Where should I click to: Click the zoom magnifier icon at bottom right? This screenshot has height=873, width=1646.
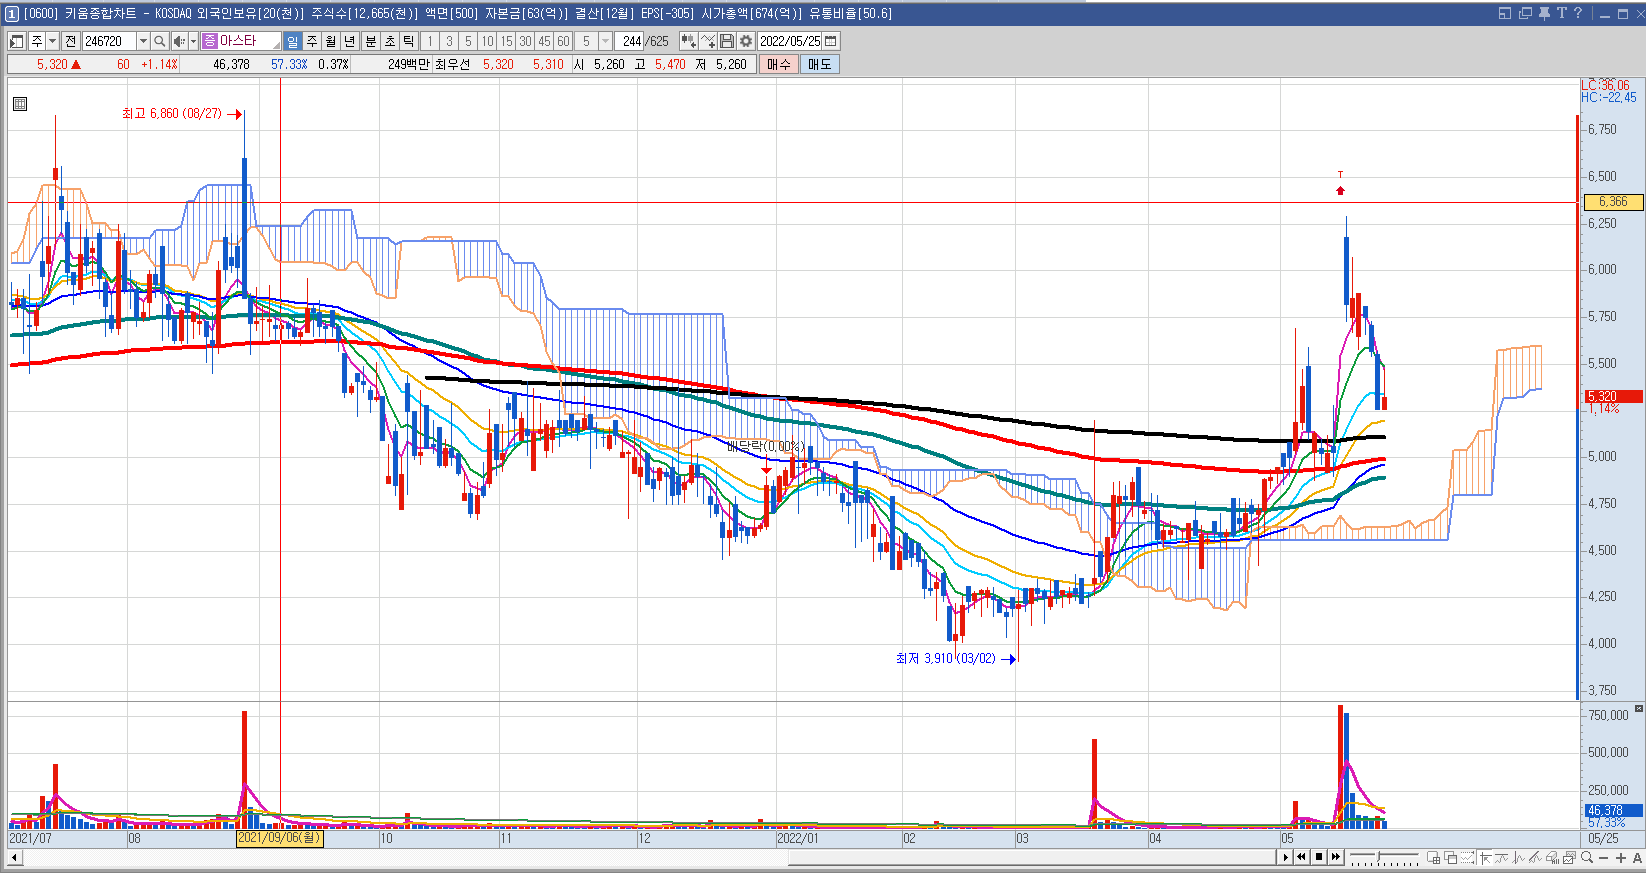click(x=1587, y=857)
